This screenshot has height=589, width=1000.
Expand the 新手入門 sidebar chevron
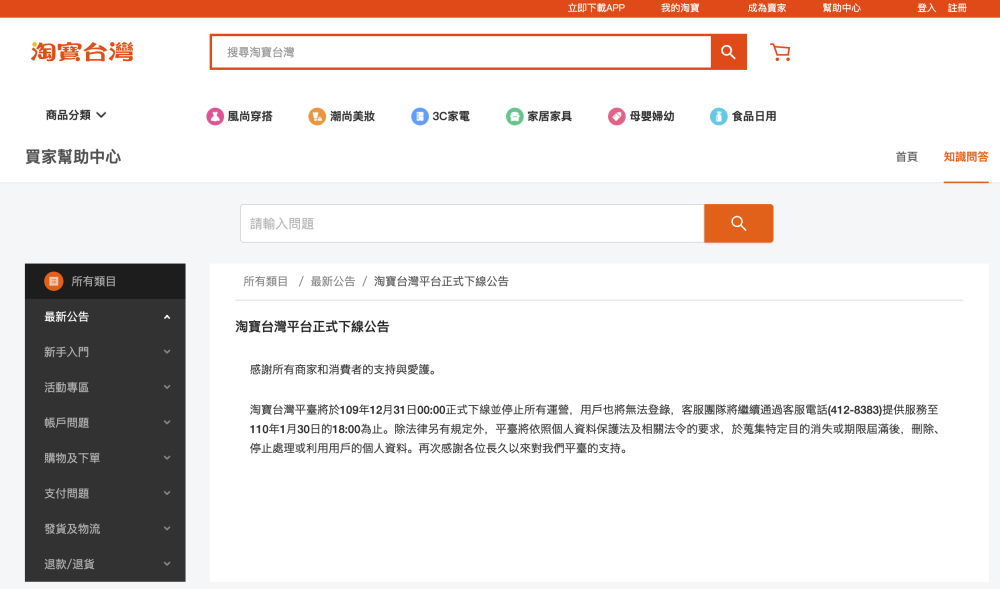click(x=167, y=352)
